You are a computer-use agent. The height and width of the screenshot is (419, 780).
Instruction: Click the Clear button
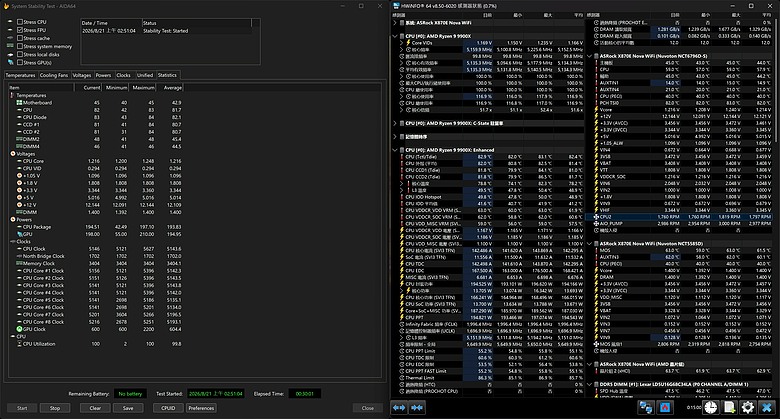click(x=95, y=408)
